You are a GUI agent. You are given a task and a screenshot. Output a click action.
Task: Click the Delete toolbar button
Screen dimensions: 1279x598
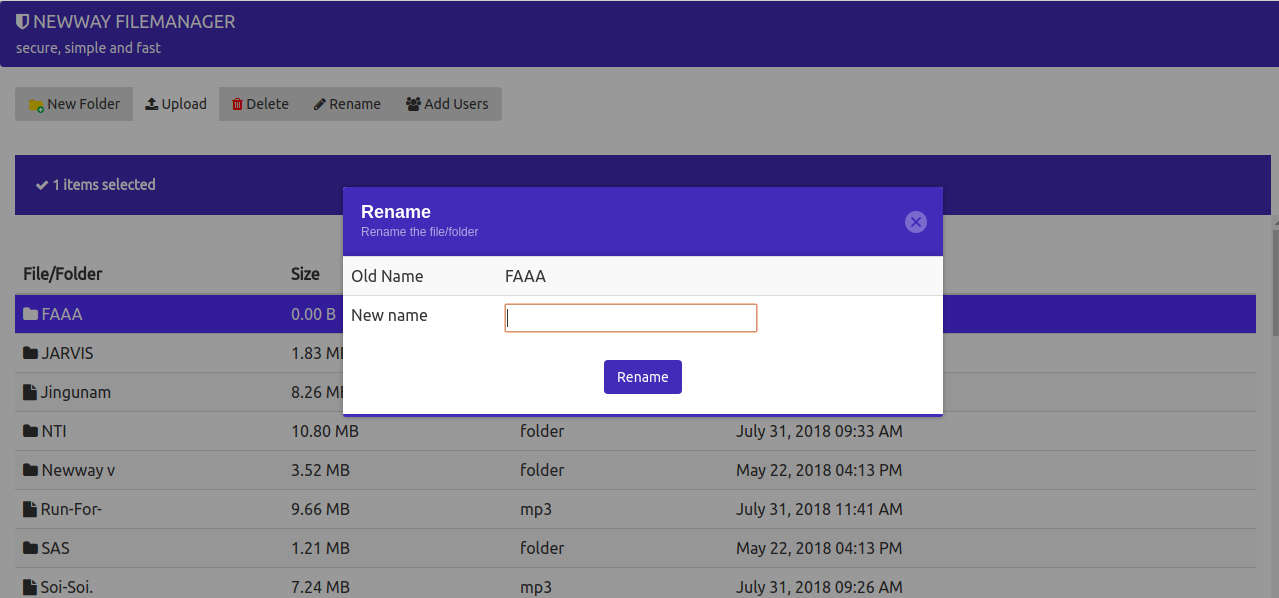click(x=260, y=104)
